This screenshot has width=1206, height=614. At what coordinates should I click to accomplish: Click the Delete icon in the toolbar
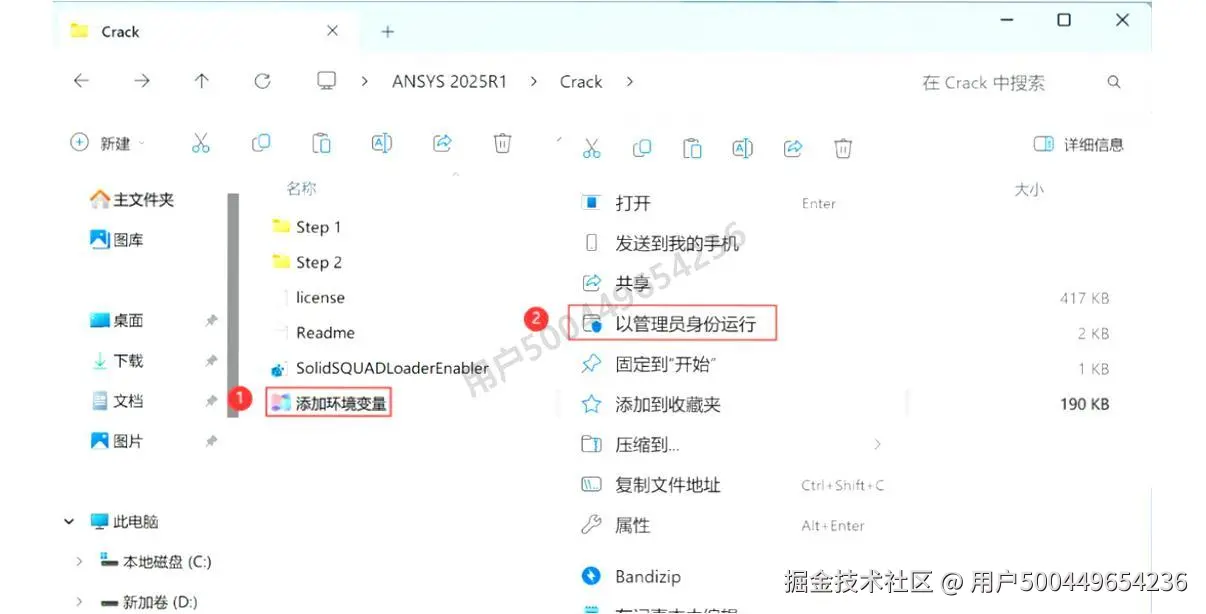click(502, 143)
